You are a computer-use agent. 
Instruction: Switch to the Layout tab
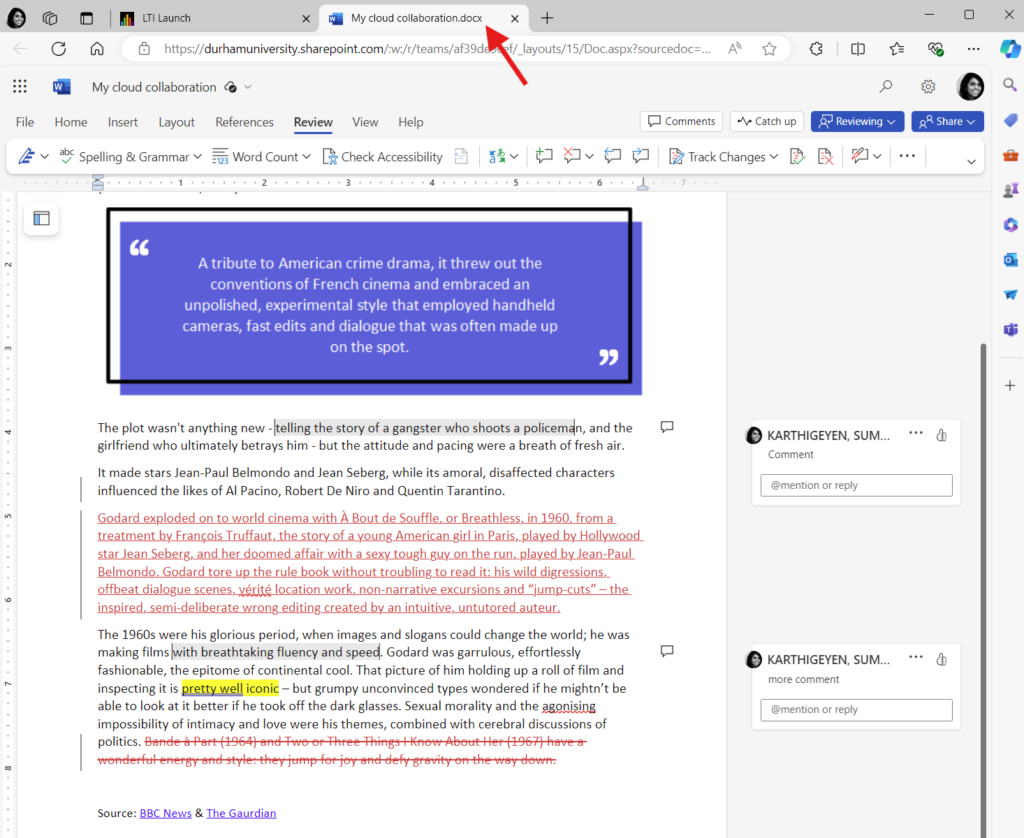[176, 122]
